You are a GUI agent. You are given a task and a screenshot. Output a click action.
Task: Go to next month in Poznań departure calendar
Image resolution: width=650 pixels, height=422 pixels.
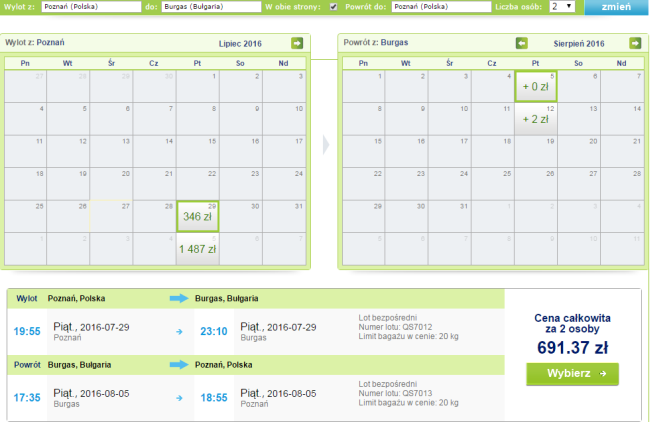click(x=297, y=43)
